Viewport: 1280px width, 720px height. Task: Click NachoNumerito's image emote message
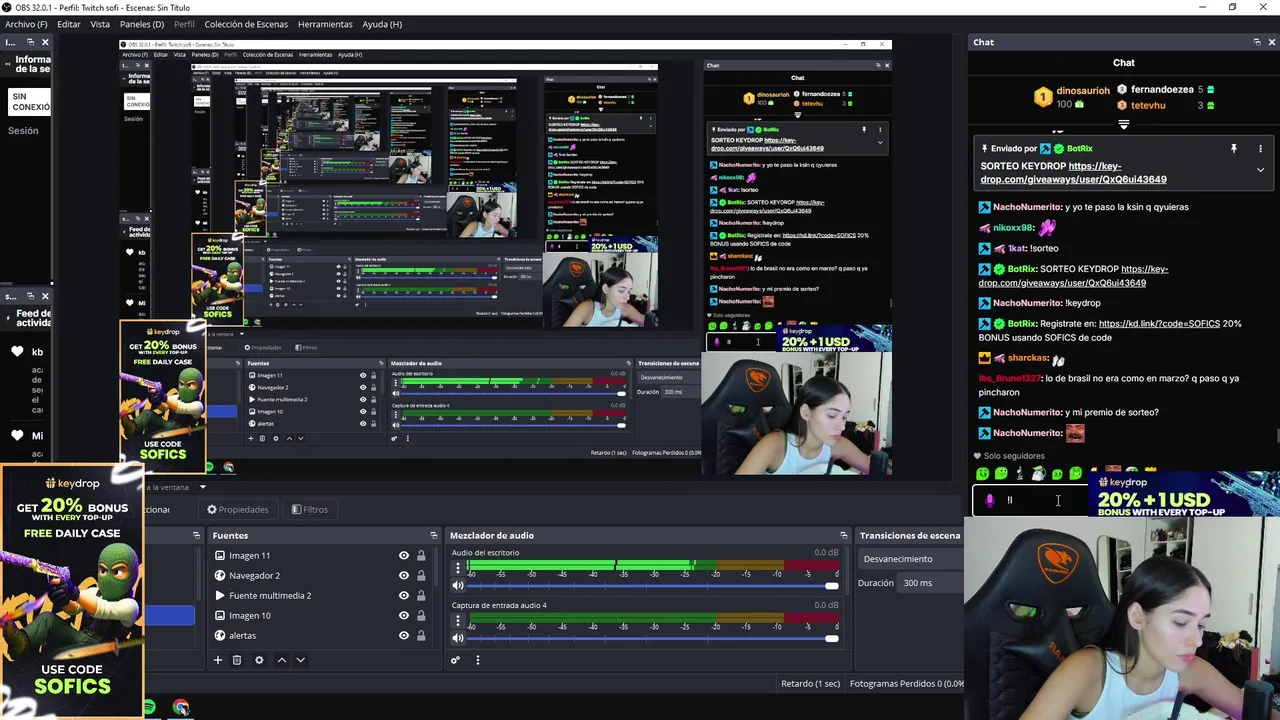[1075, 433]
